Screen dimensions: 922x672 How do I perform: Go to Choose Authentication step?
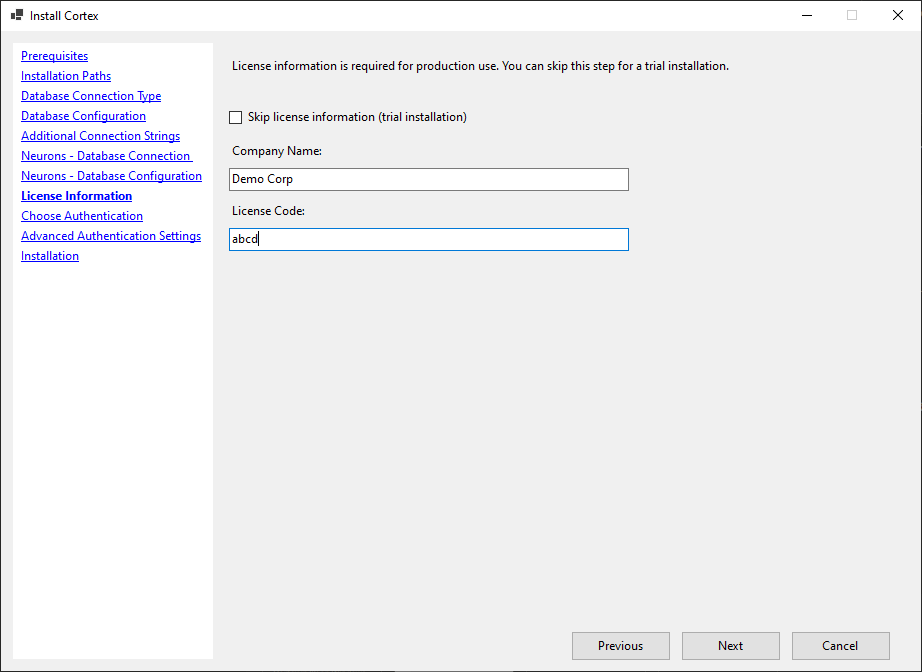tap(82, 216)
